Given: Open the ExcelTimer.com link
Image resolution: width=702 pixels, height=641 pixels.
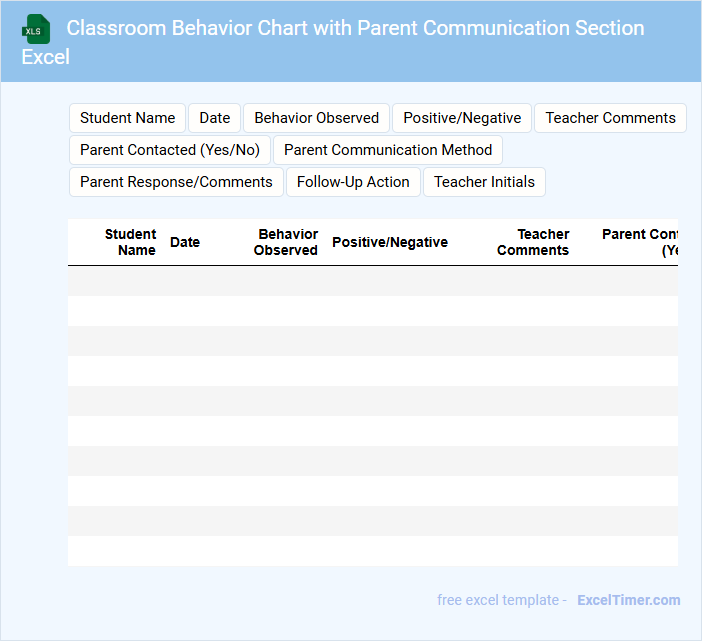Looking at the screenshot, I should tap(628, 600).
